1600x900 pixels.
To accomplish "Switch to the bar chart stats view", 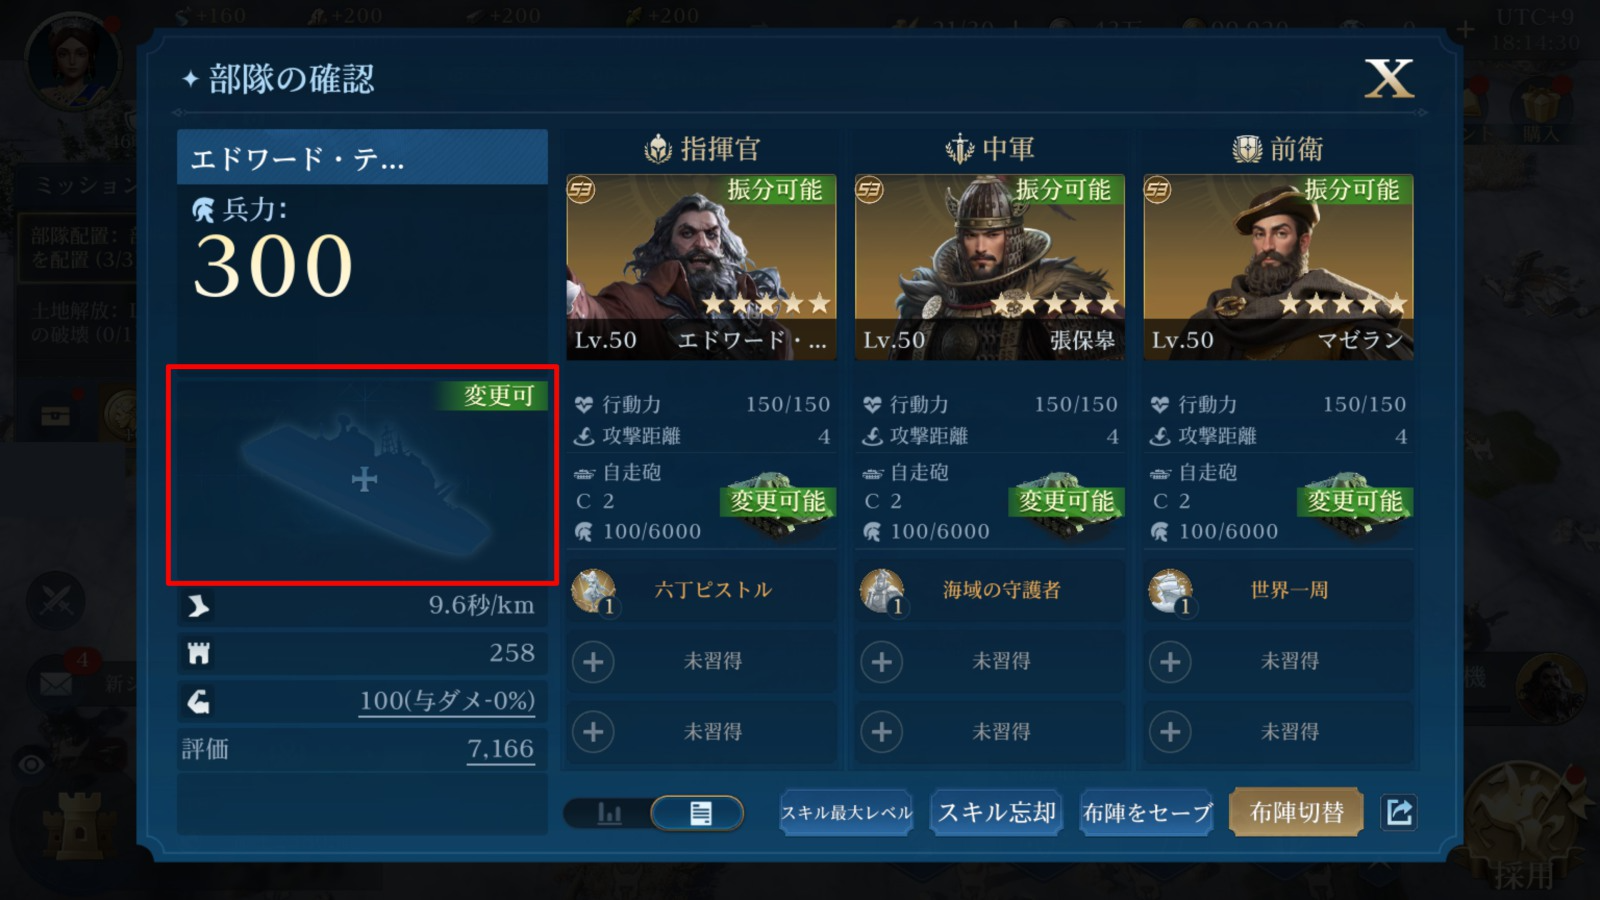I will 609,813.
